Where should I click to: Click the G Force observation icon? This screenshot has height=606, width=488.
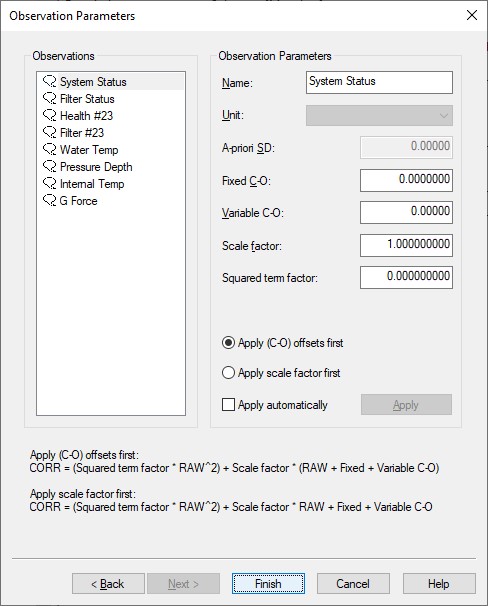(x=49, y=201)
